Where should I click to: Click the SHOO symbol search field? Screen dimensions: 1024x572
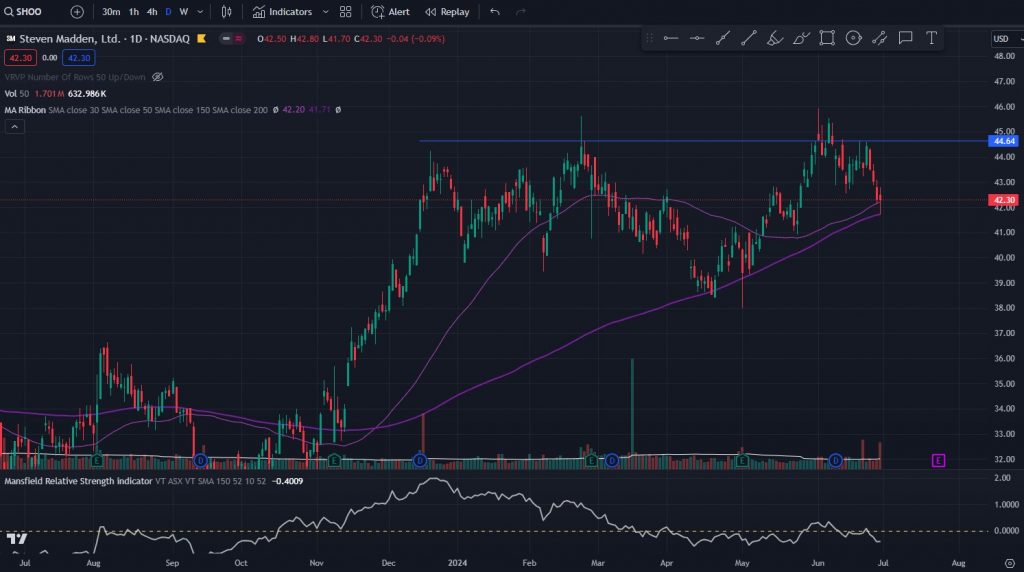click(x=30, y=12)
